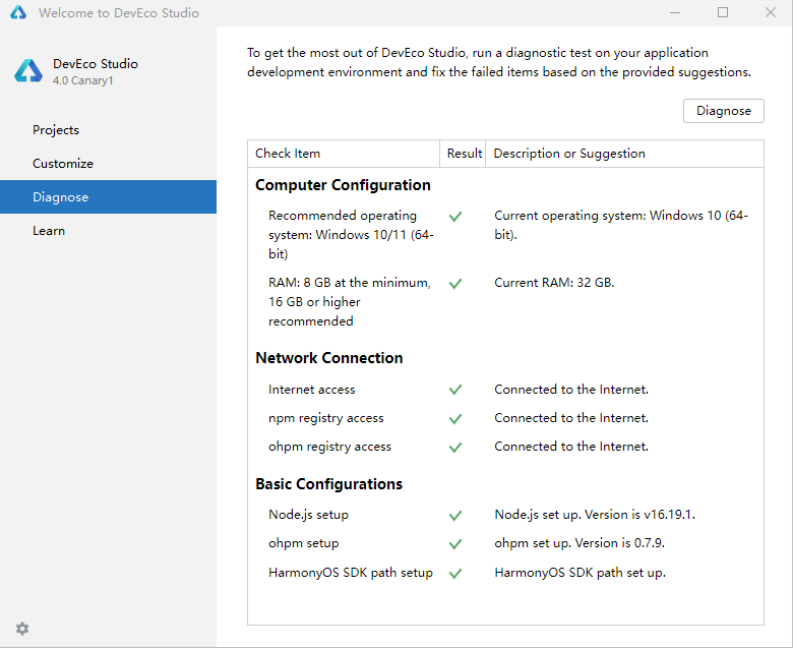The image size is (794, 649).
Task: Click the '4.0 Canary1' version label
Action: click(83, 80)
